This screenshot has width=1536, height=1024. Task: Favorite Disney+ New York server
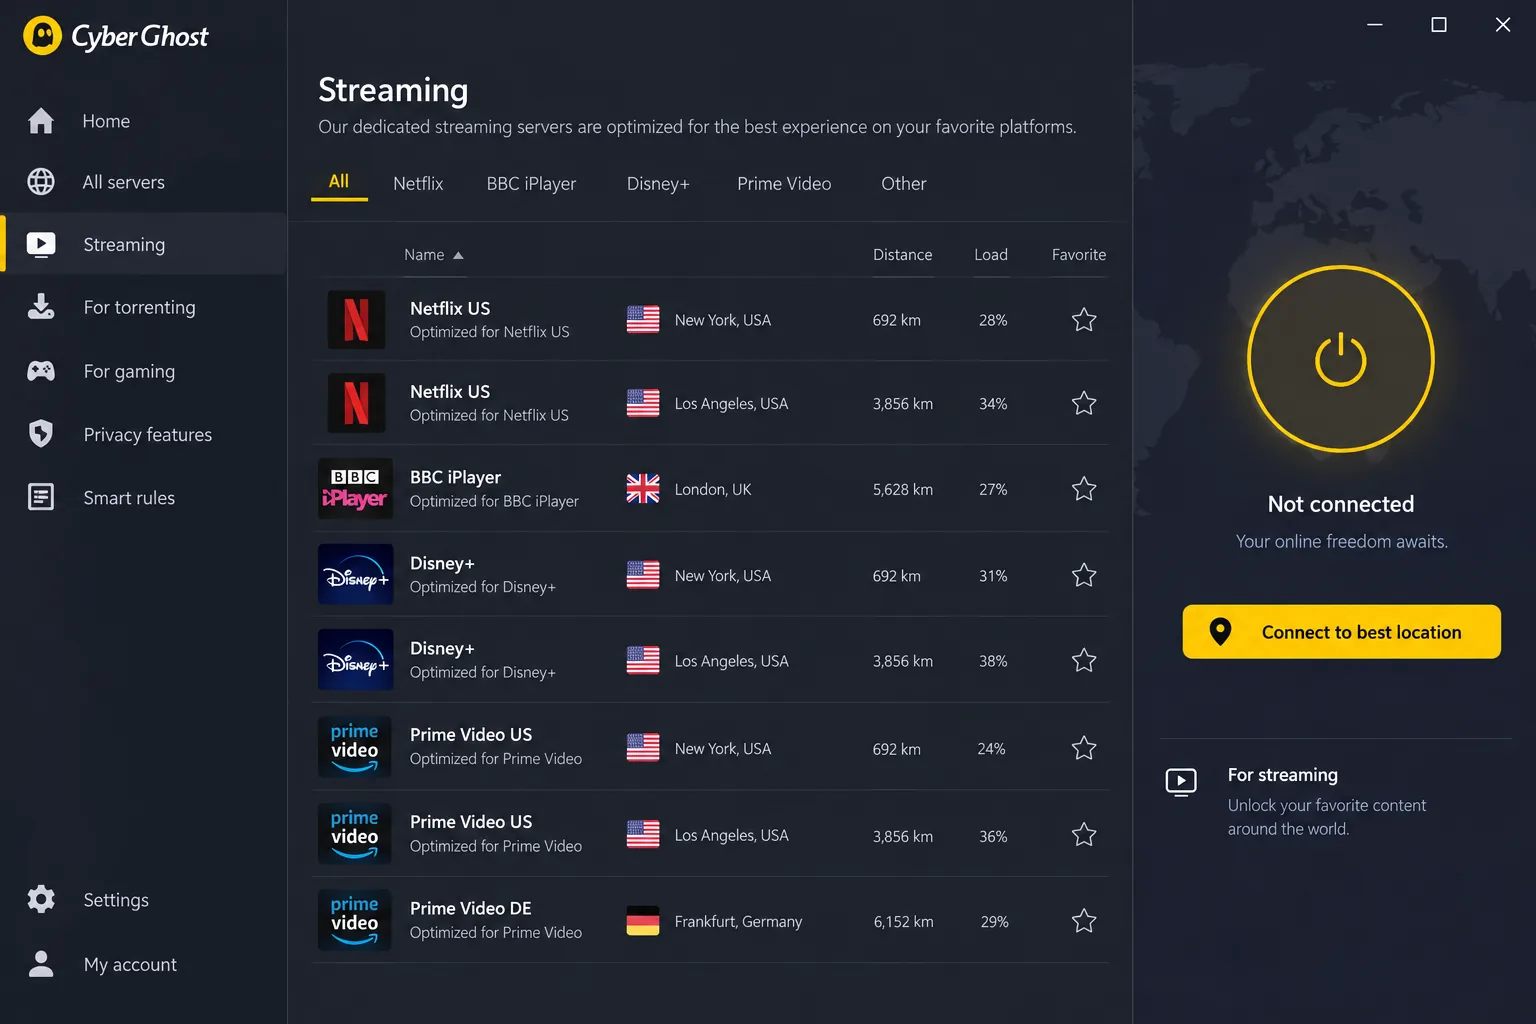pos(1084,575)
